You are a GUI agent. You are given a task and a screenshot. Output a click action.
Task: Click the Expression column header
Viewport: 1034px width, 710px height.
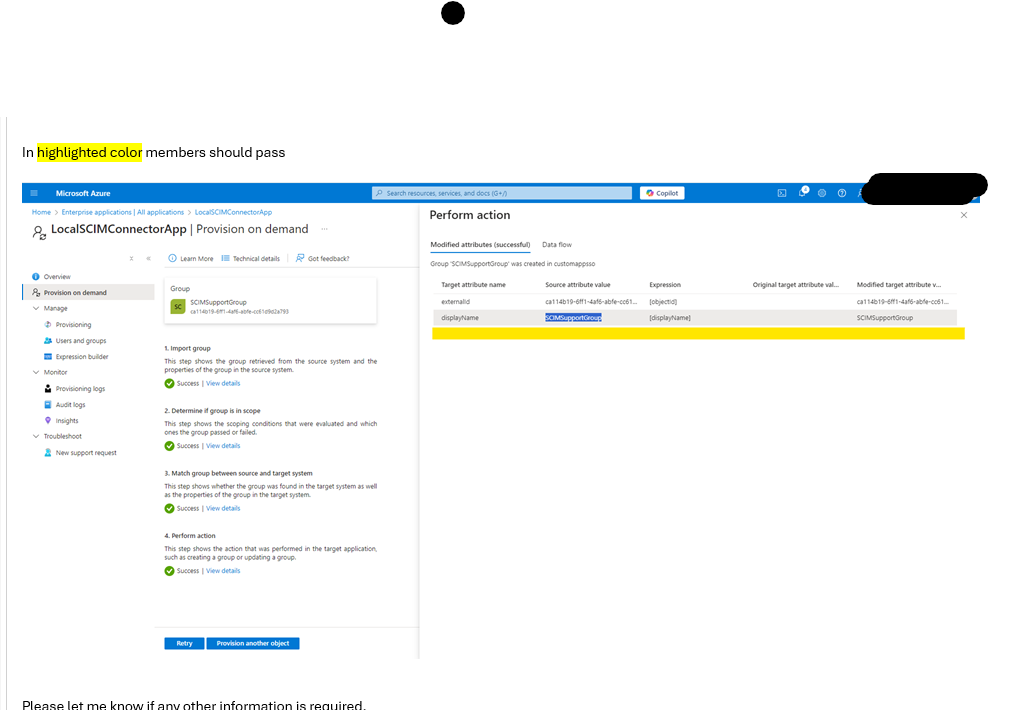[665, 285]
